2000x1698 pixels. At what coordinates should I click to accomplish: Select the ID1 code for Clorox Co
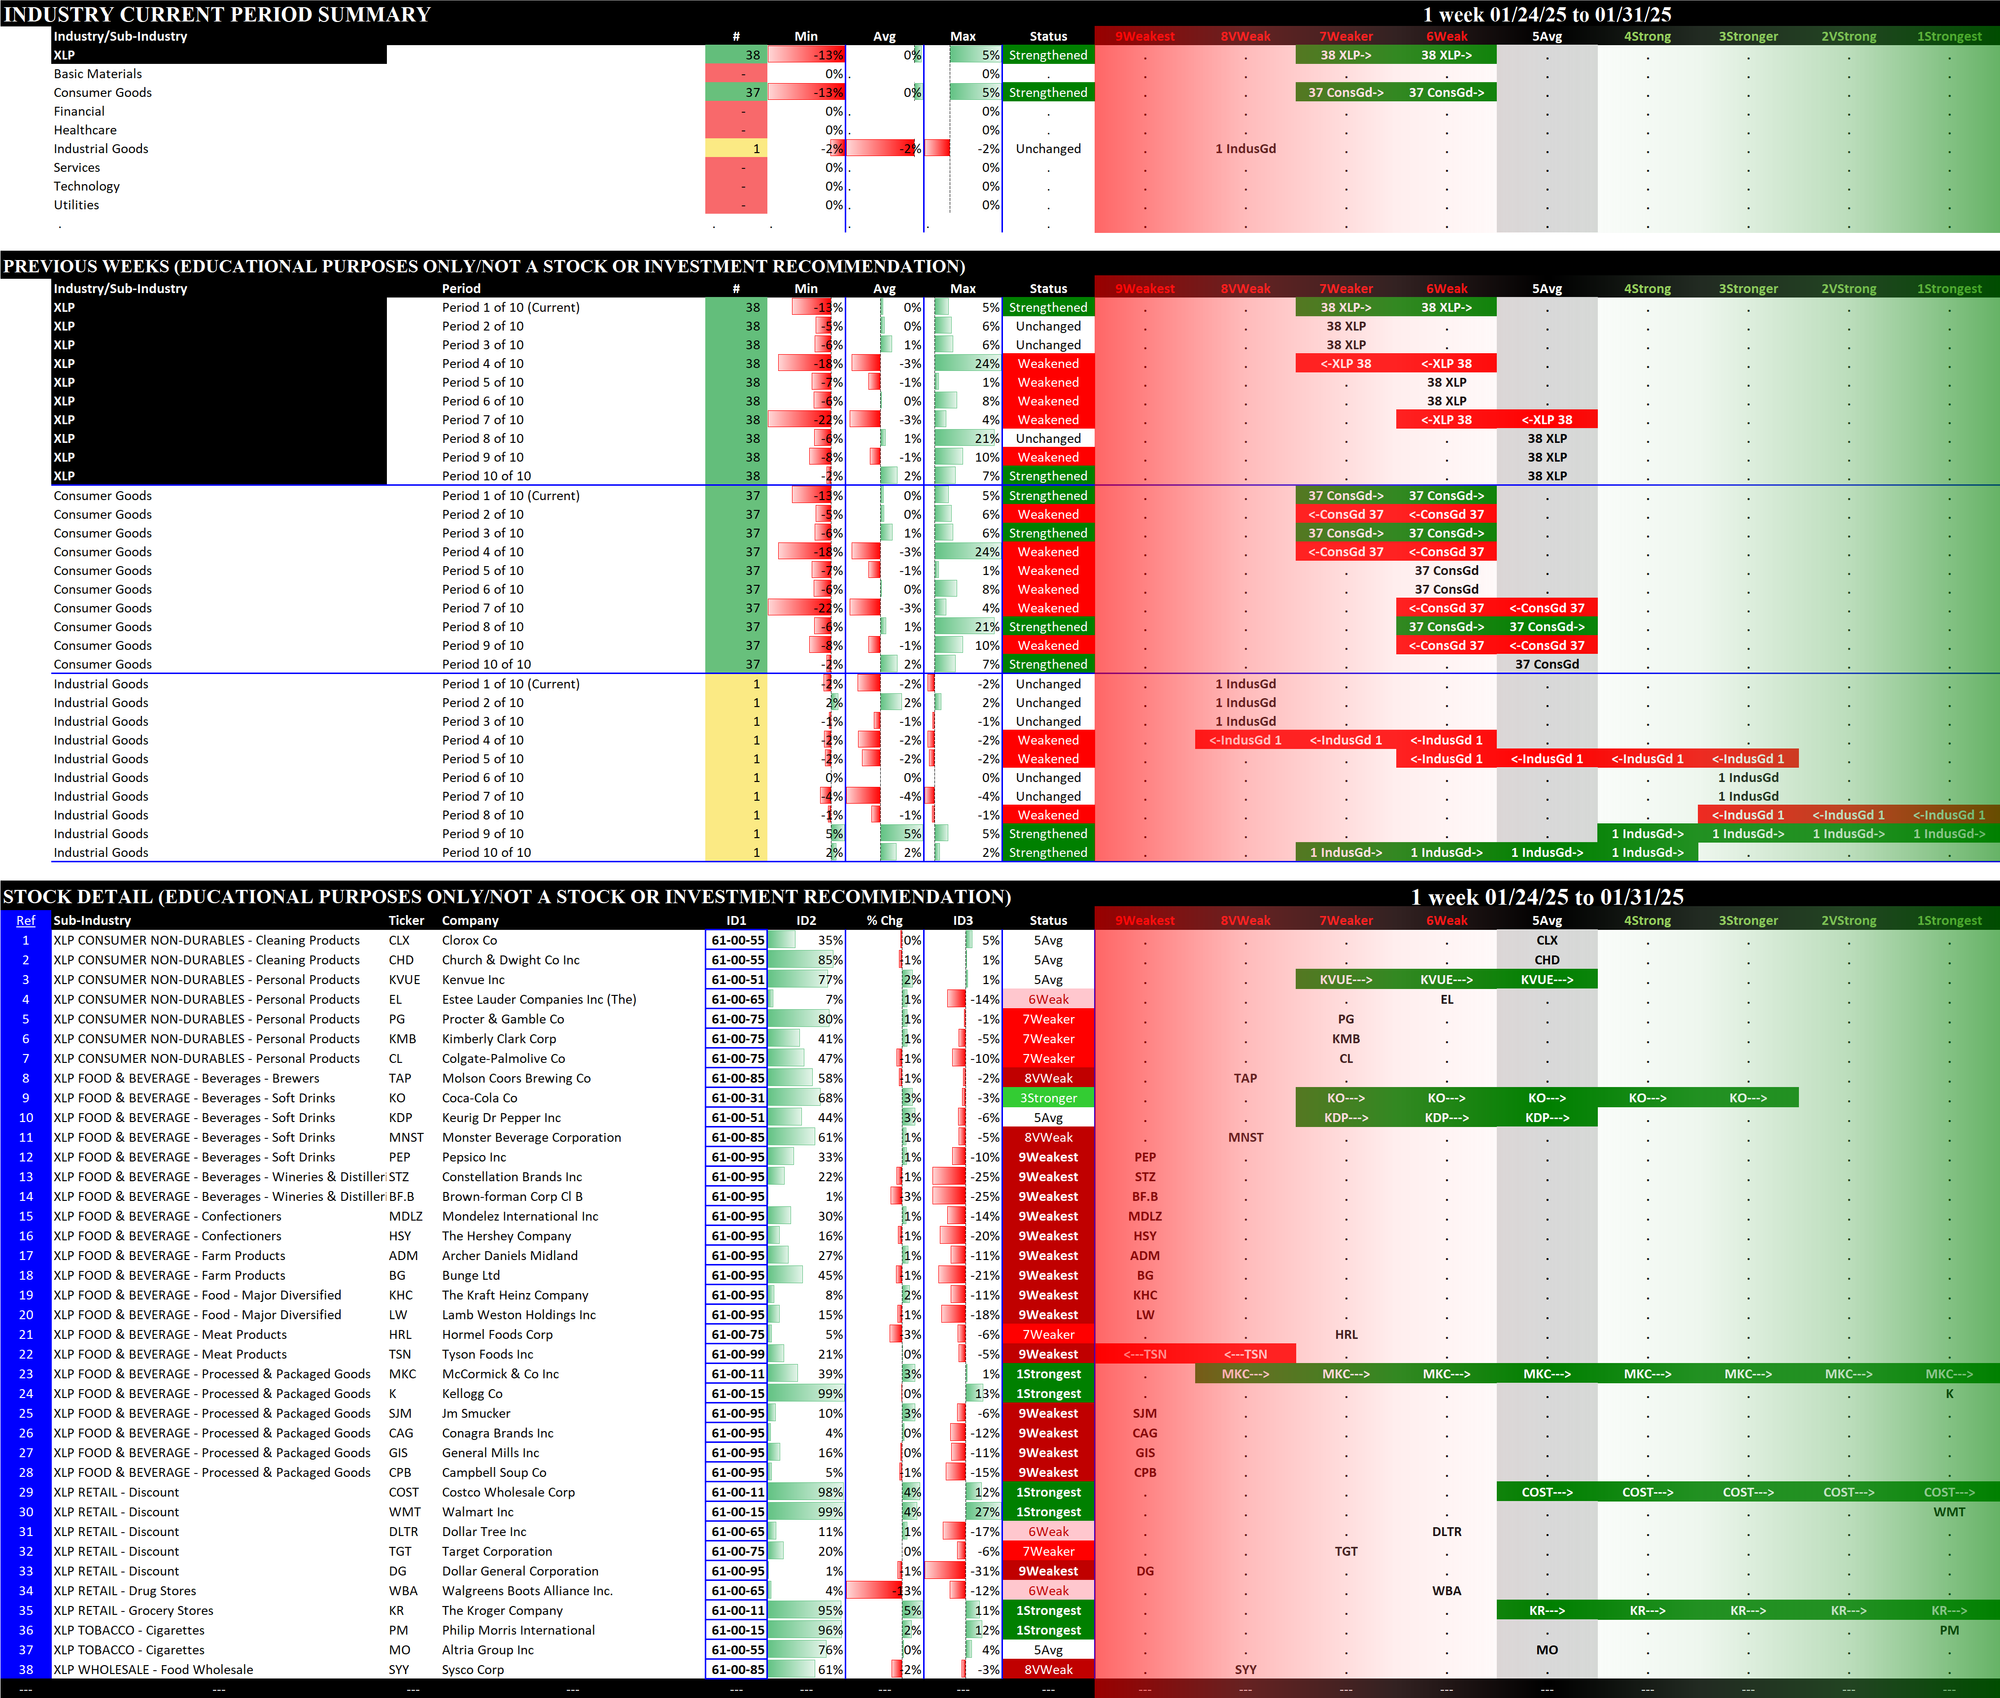(737, 940)
